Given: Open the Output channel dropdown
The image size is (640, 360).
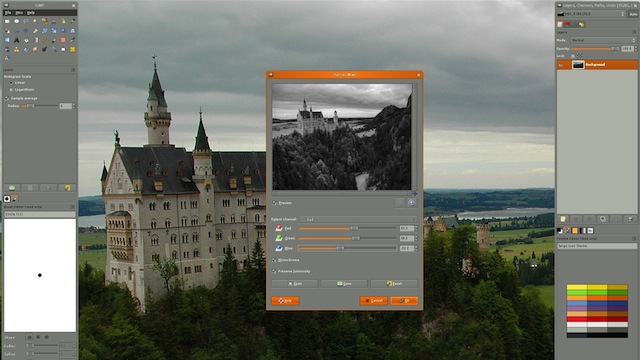Looking at the screenshot, I should click(x=358, y=219).
